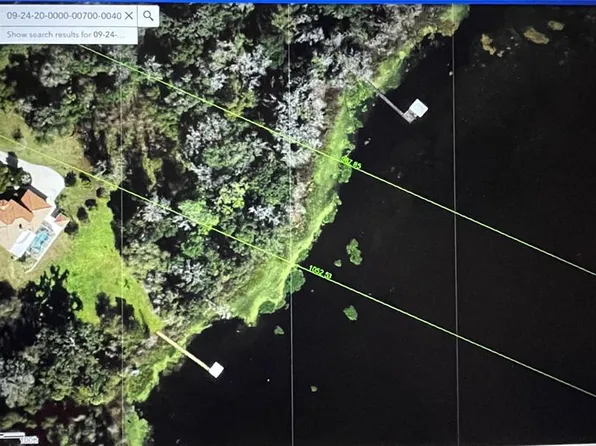Viewport: 596px width, 446px height.
Task: Click the small vegetation island below the 1052.50 line
Action: [x=350, y=313]
